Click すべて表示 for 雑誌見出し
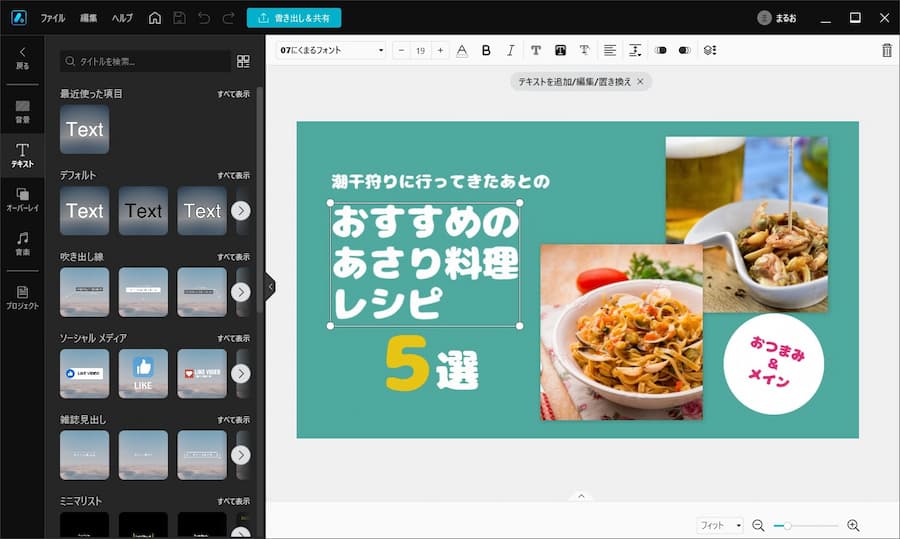900x539 pixels. point(234,420)
